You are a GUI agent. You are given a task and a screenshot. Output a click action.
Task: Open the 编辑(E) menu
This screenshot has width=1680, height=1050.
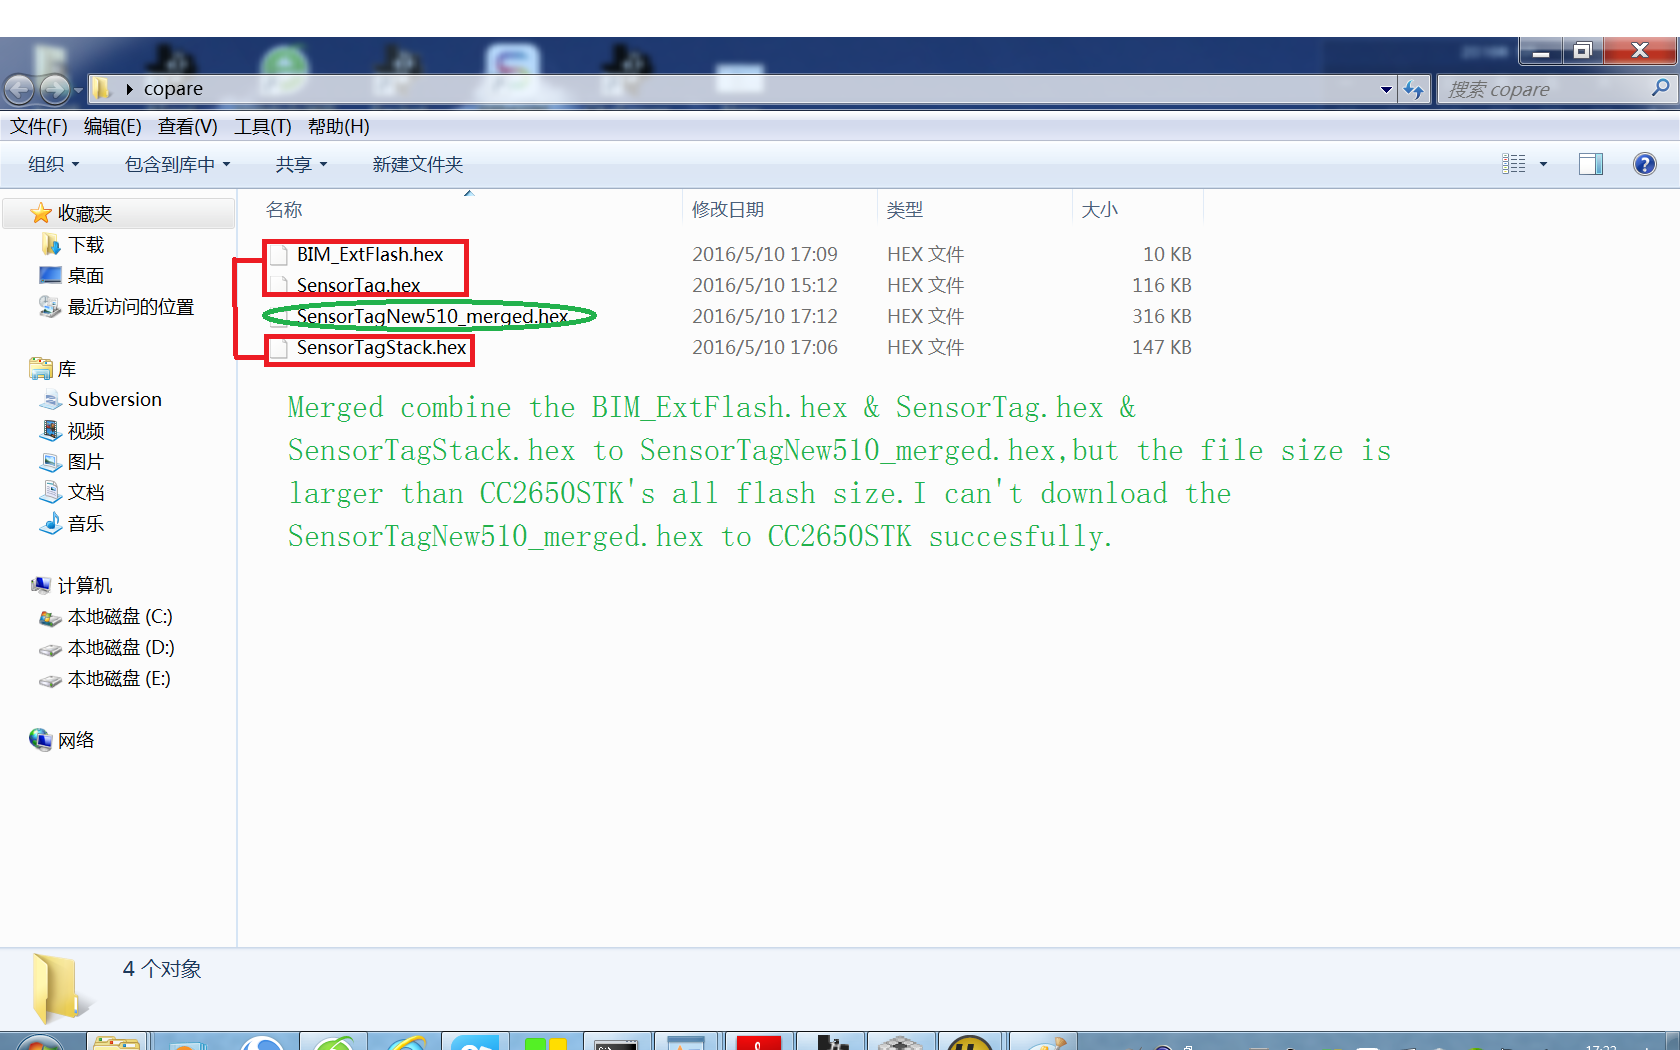pyautogui.click(x=113, y=126)
